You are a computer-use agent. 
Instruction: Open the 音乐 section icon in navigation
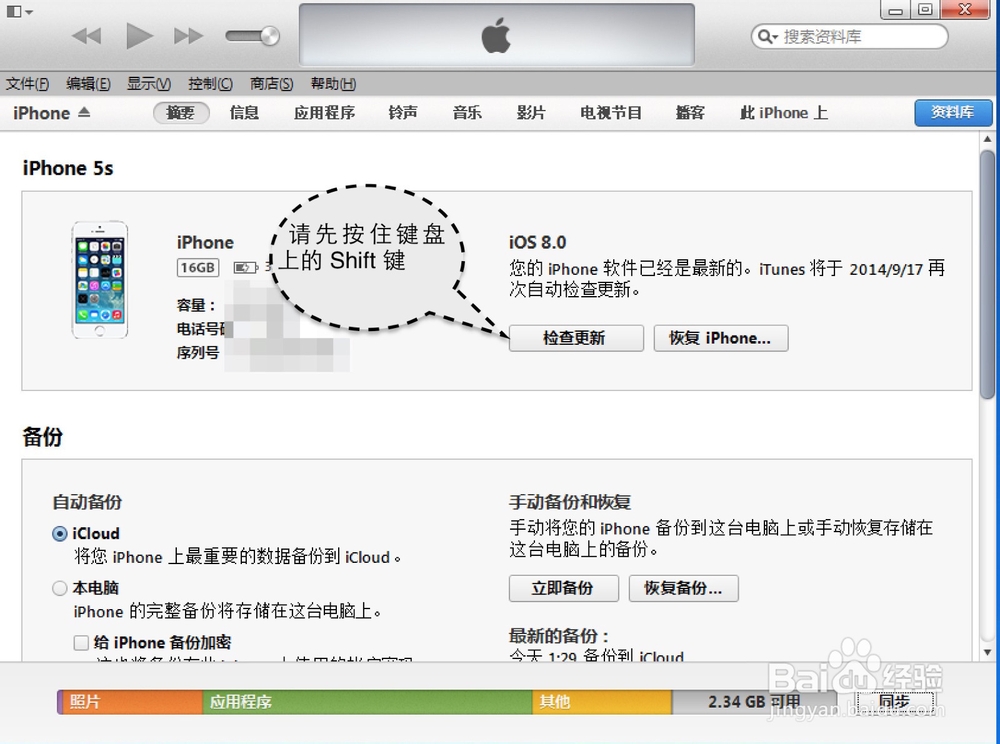[466, 113]
